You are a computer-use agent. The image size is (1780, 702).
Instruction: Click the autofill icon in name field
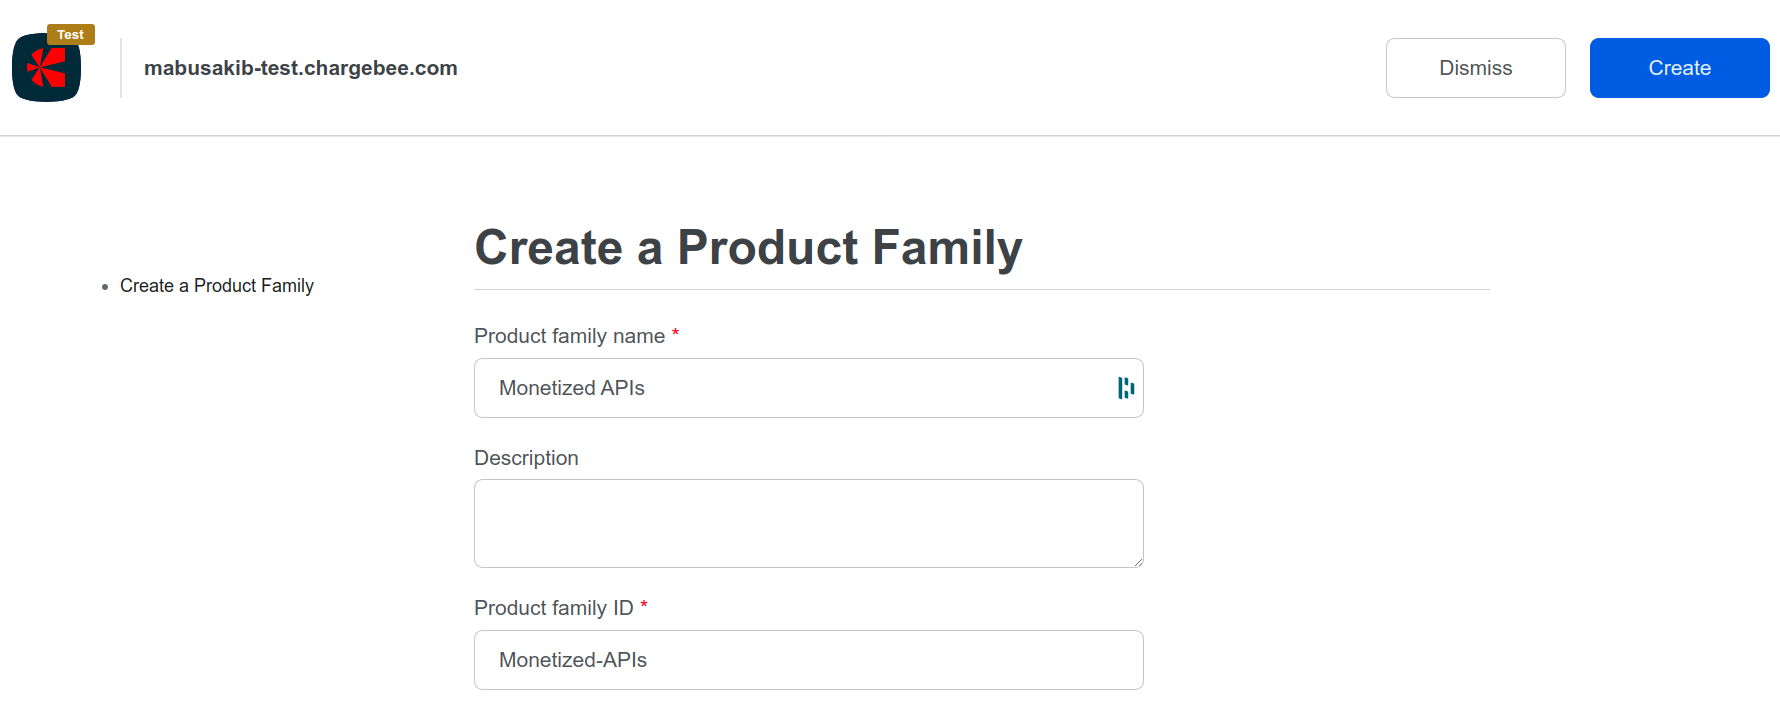pos(1126,388)
